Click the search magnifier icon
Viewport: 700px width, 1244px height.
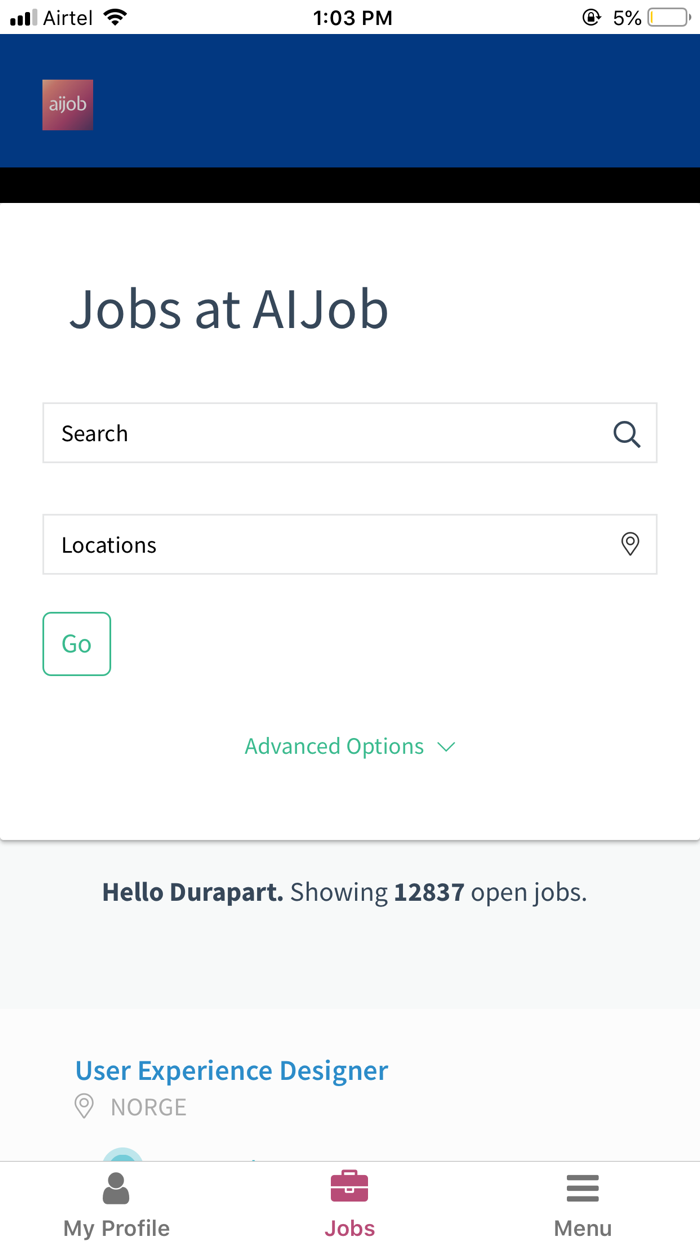(627, 433)
